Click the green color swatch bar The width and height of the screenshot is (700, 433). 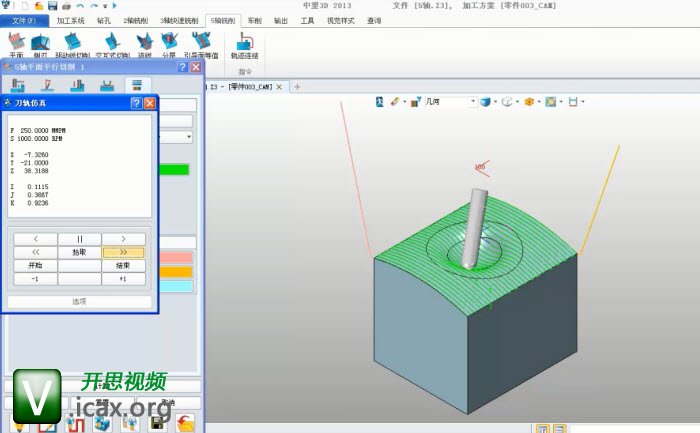coord(176,170)
